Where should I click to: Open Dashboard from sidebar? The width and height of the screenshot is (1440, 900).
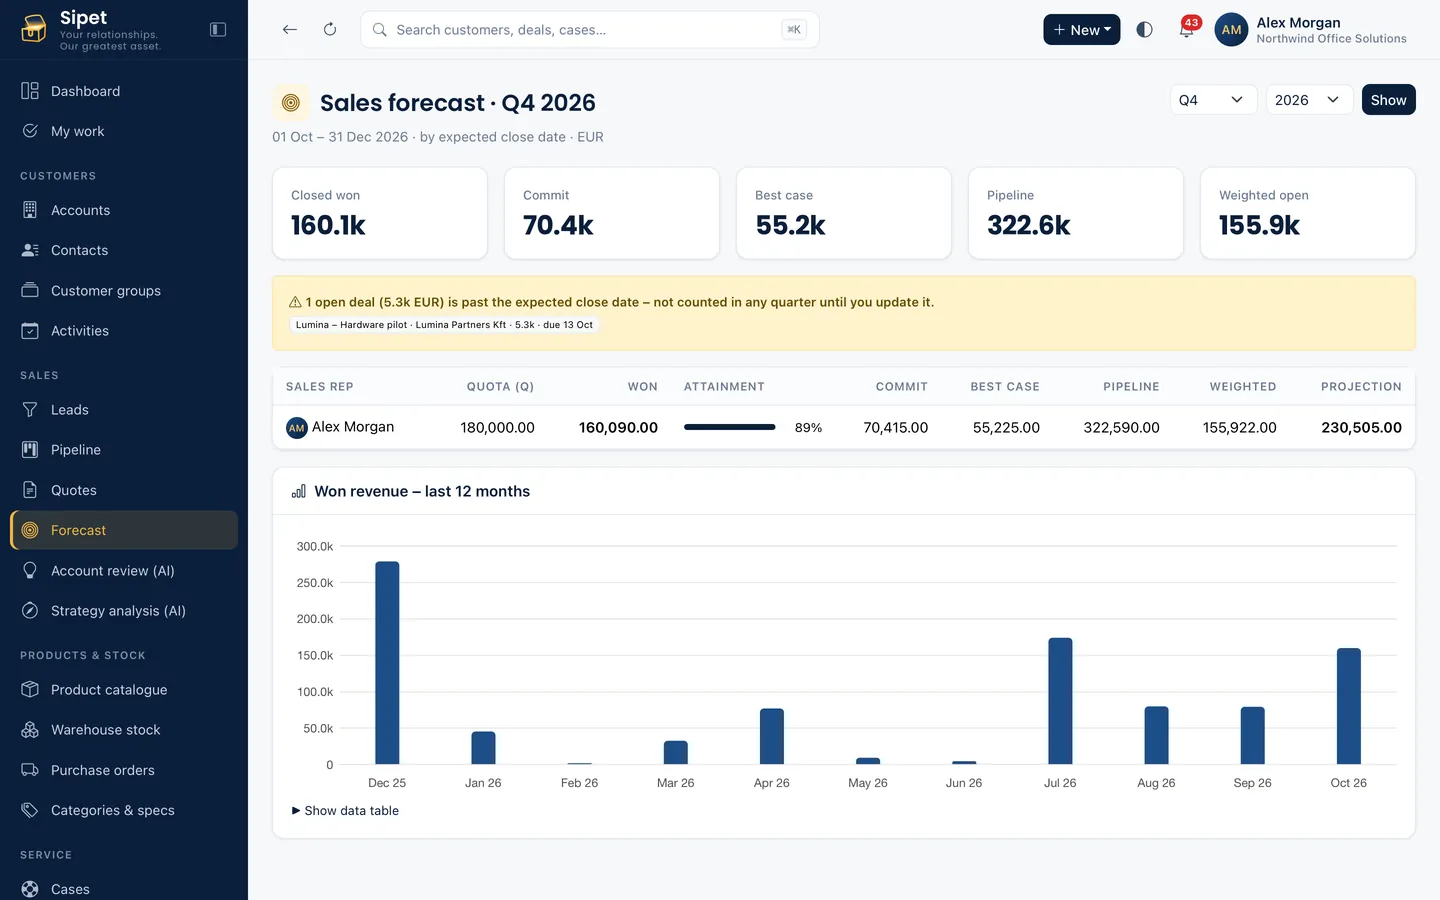pos(124,91)
